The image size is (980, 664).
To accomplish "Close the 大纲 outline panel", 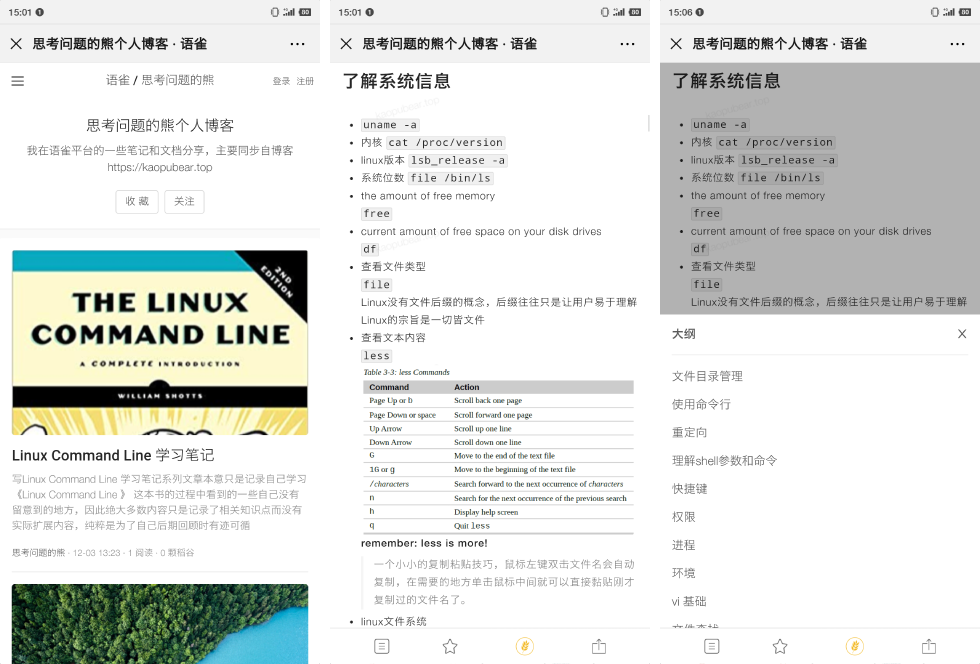I will pyautogui.click(x=962, y=334).
